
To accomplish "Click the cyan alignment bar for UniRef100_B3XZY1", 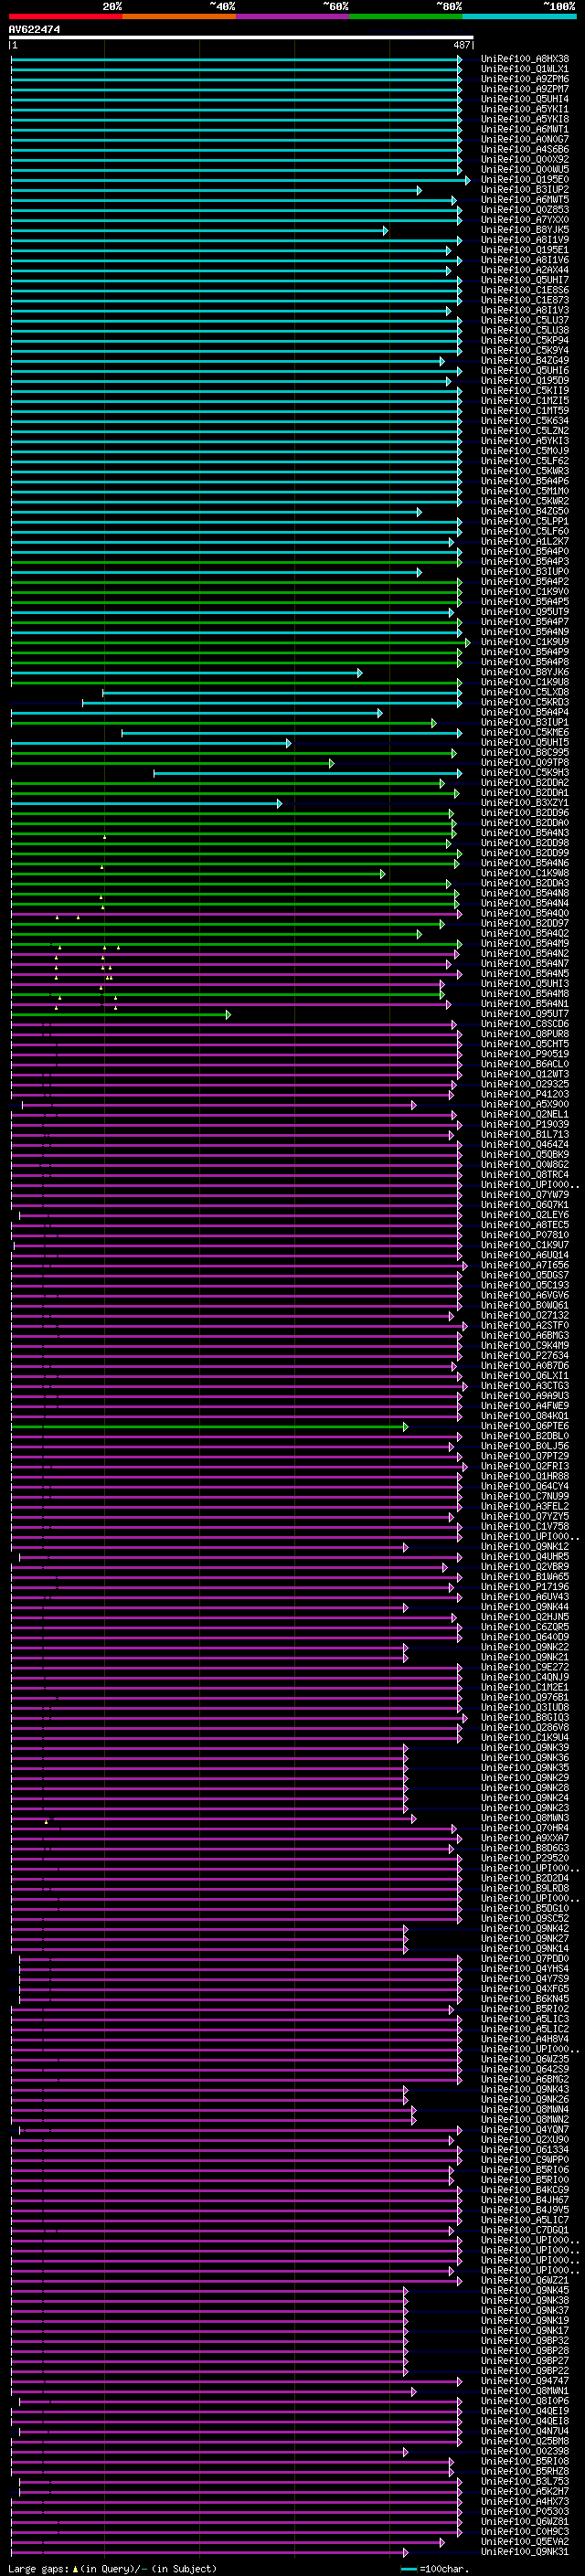I will pyautogui.click(x=146, y=803).
